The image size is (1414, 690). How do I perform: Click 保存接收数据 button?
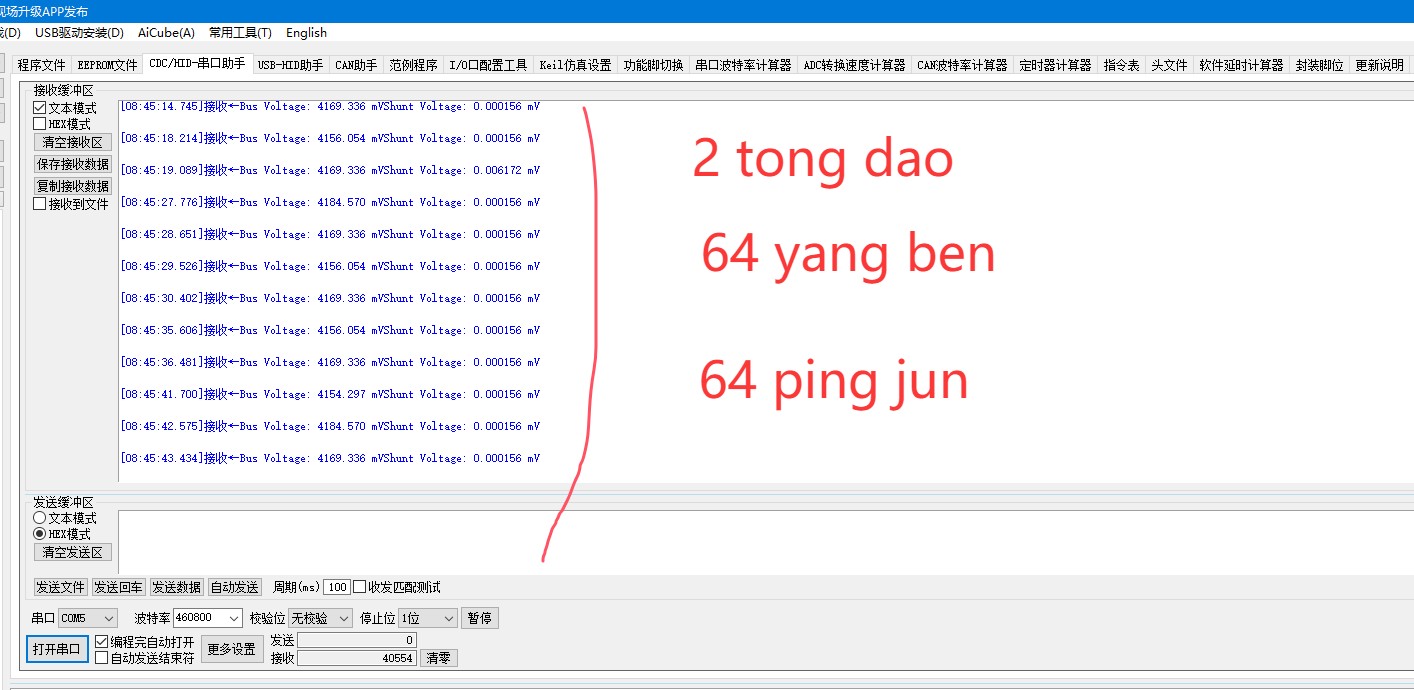pos(73,164)
